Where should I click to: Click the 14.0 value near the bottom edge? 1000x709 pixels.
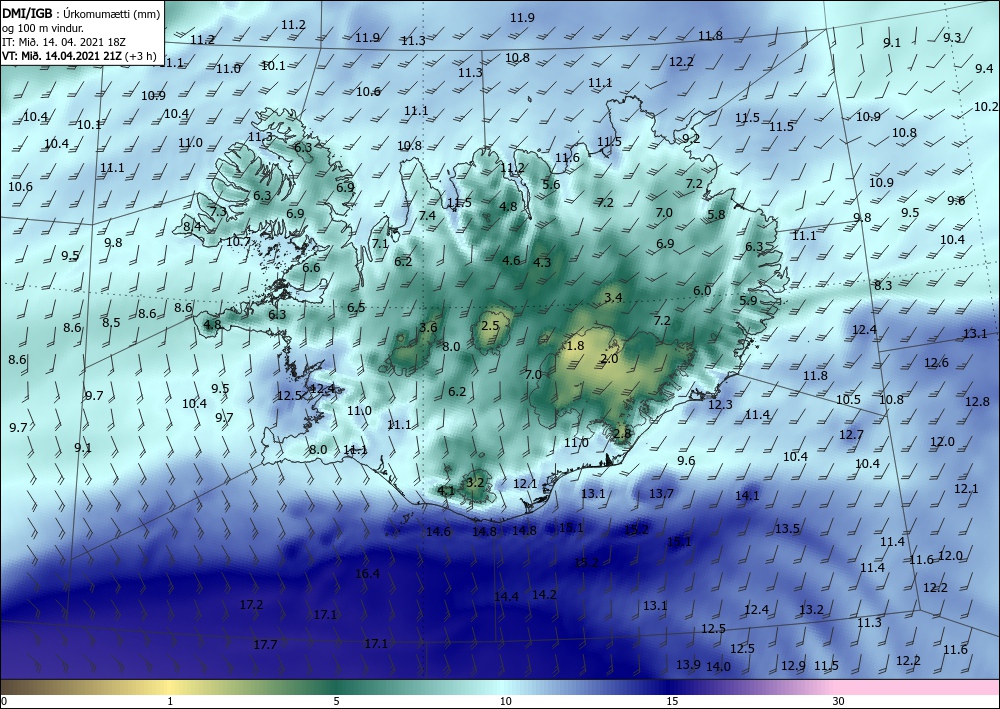(x=718, y=667)
